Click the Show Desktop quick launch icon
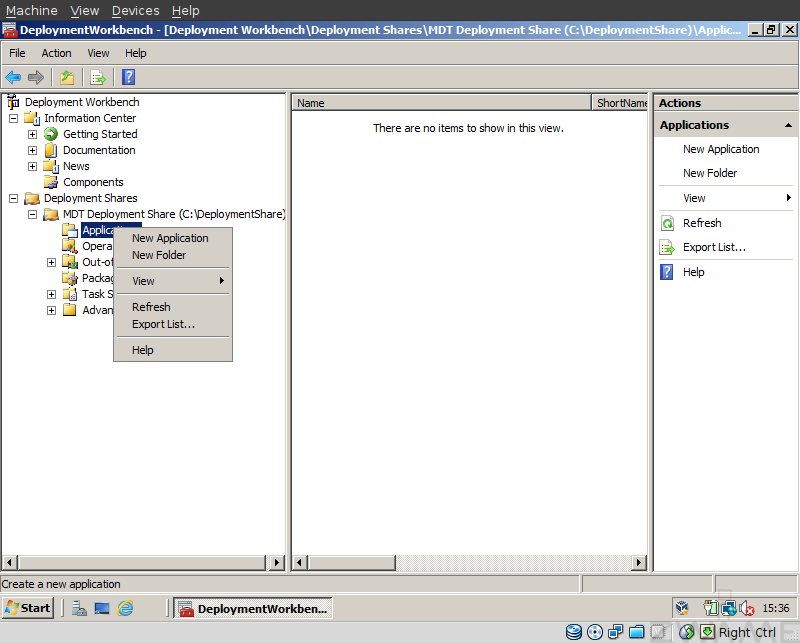 [102, 608]
